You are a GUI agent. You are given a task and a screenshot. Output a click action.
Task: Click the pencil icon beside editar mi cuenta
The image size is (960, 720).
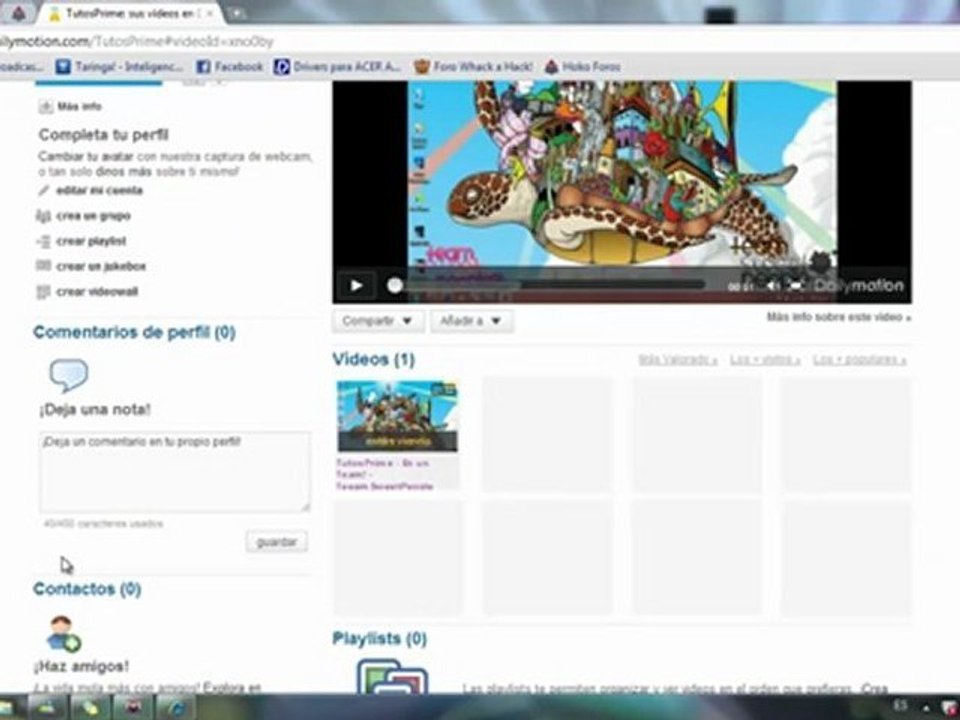coord(43,190)
